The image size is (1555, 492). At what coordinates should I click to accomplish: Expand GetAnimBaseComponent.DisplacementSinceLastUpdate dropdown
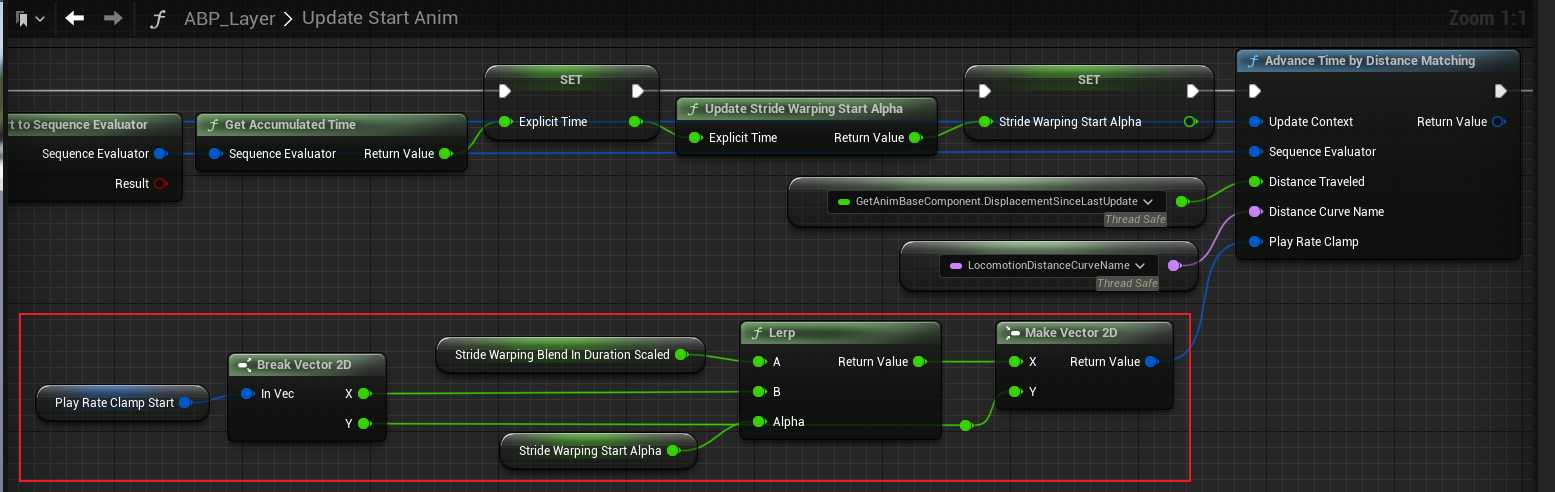(1148, 202)
